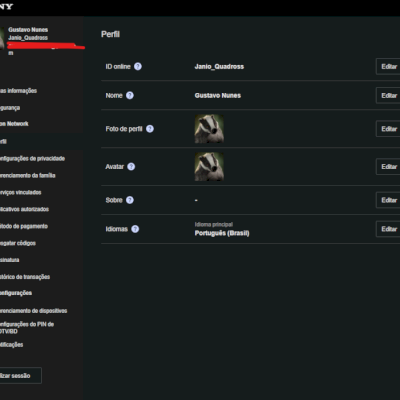The image size is (400, 400).
Task: Open the PlayStation Network sidebar section
Action: point(14,124)
